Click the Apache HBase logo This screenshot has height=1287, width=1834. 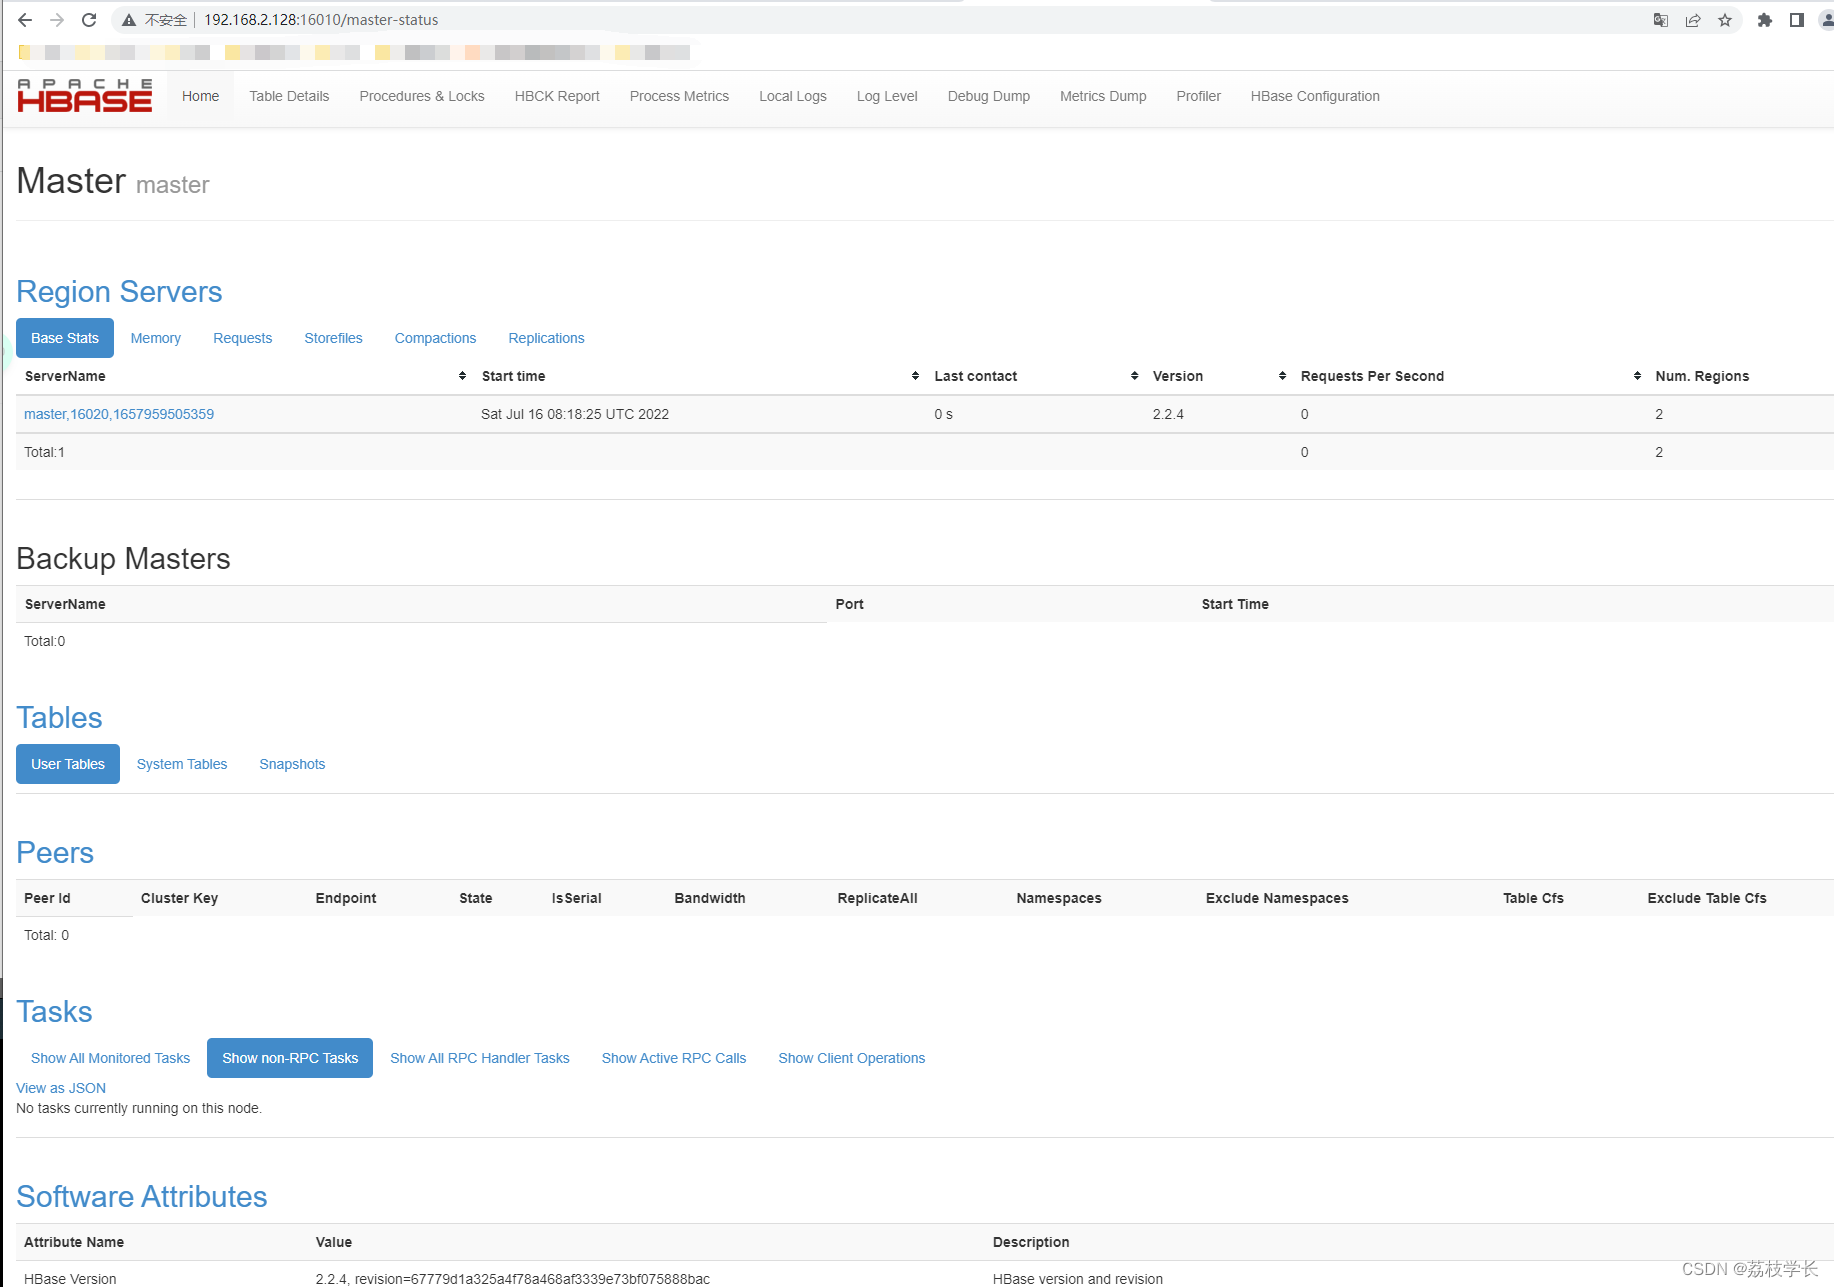[85, 96]
